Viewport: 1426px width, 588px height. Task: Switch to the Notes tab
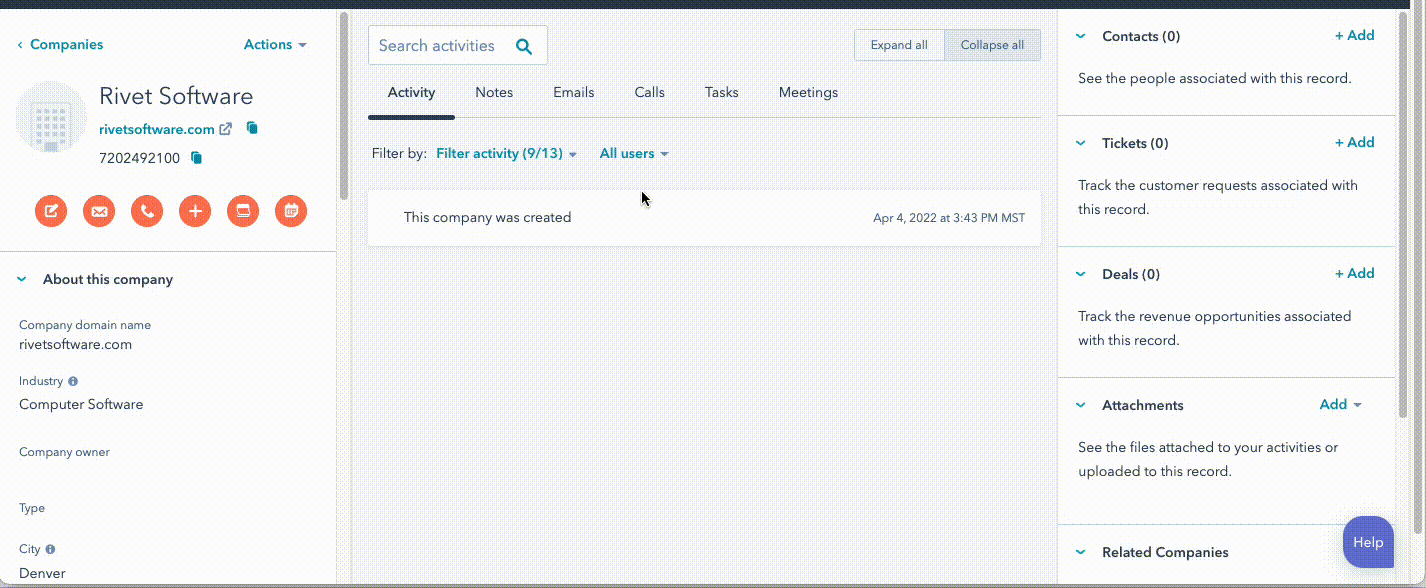click(494, 92)
